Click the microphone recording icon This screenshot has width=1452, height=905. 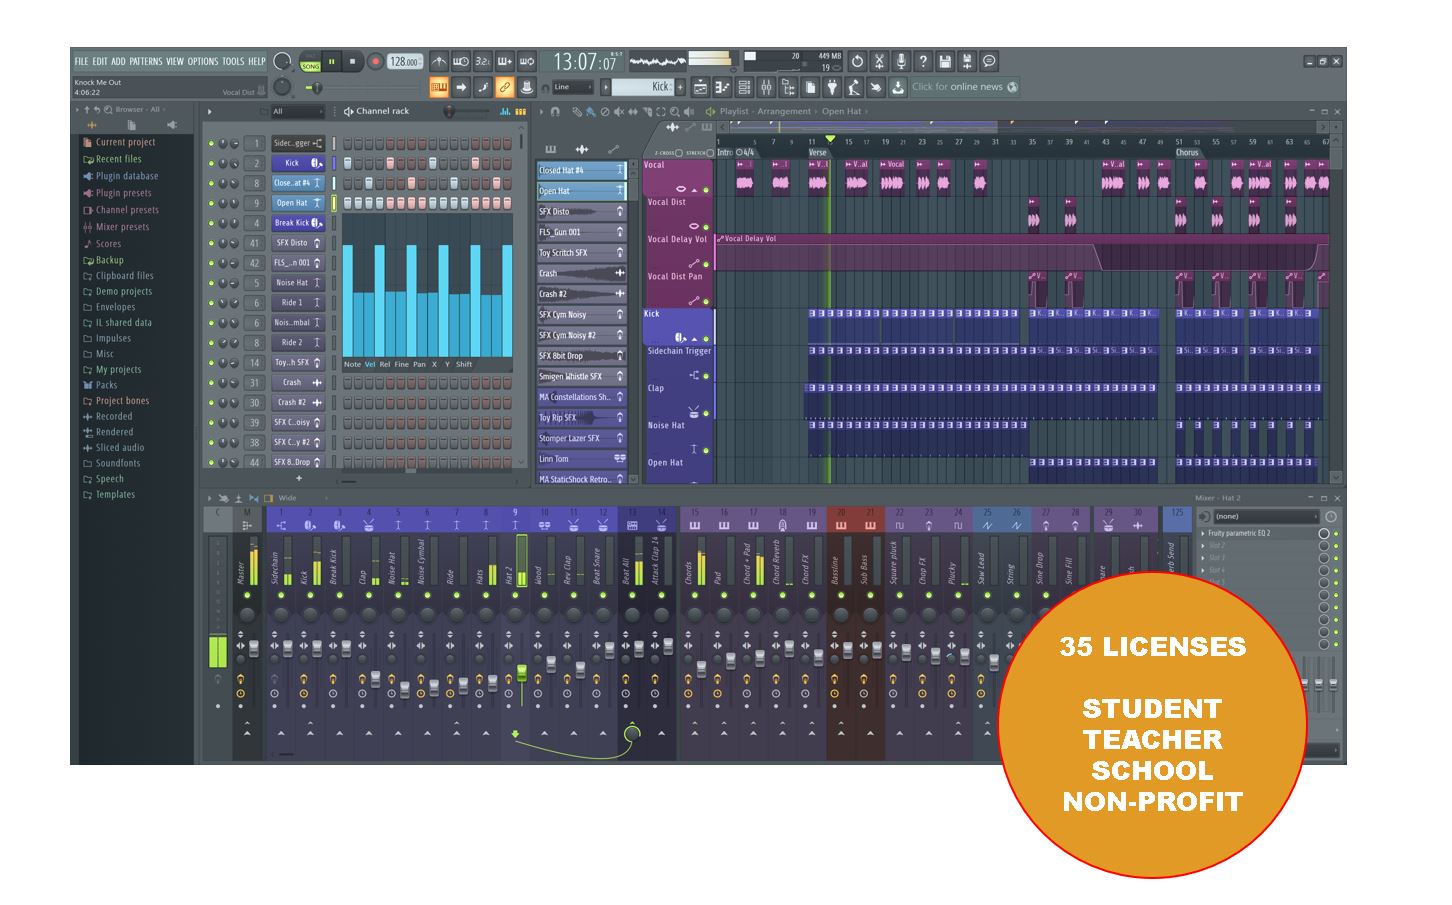coord(901,62)
